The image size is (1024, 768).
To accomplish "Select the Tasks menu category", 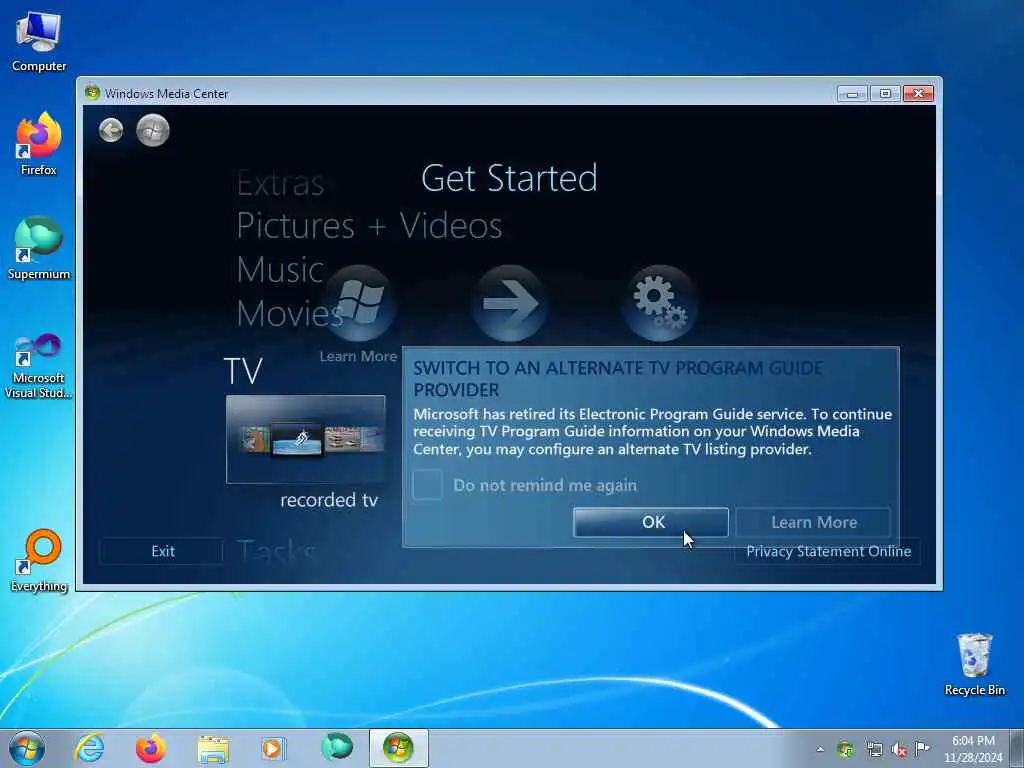I will click(x=276, y=552).
